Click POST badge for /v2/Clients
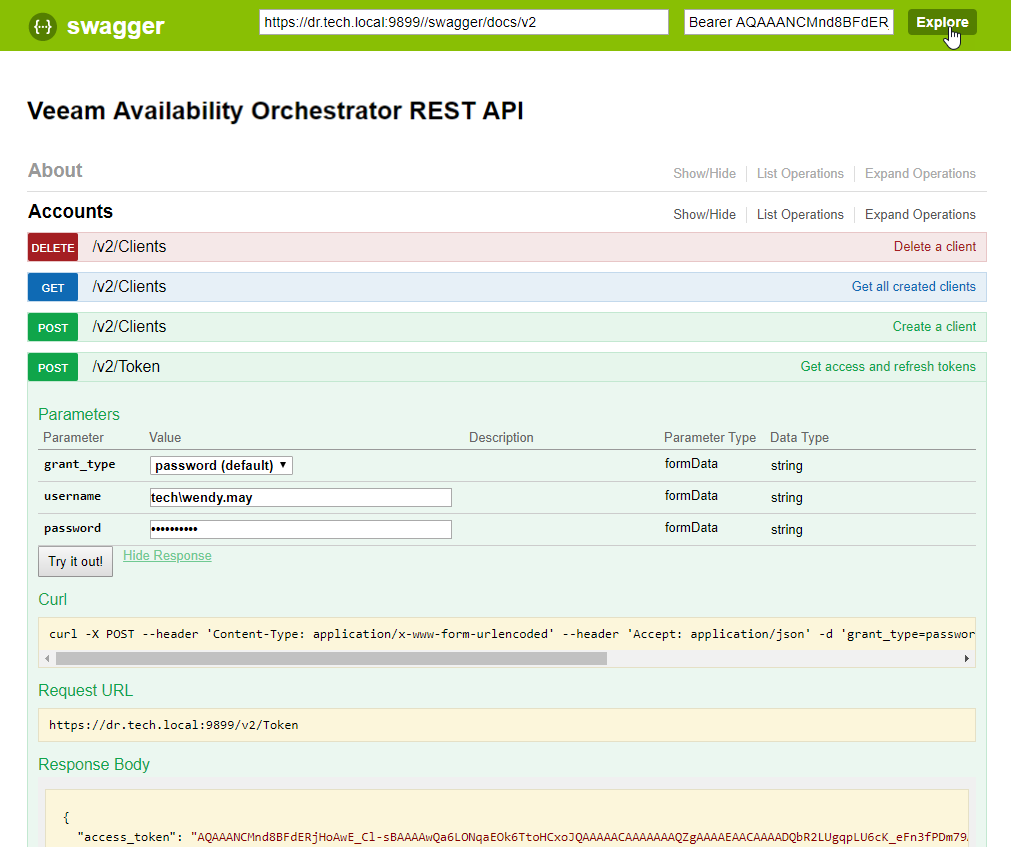The width and height of the screenshot is (1011, 847). click(x=53, y=327)
